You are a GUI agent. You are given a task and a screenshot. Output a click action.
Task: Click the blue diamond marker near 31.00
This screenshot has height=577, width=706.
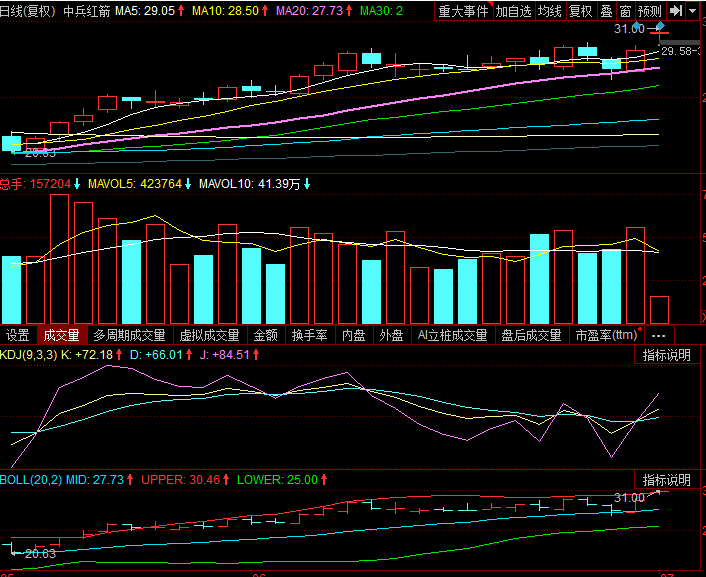(x=660, y=27)
